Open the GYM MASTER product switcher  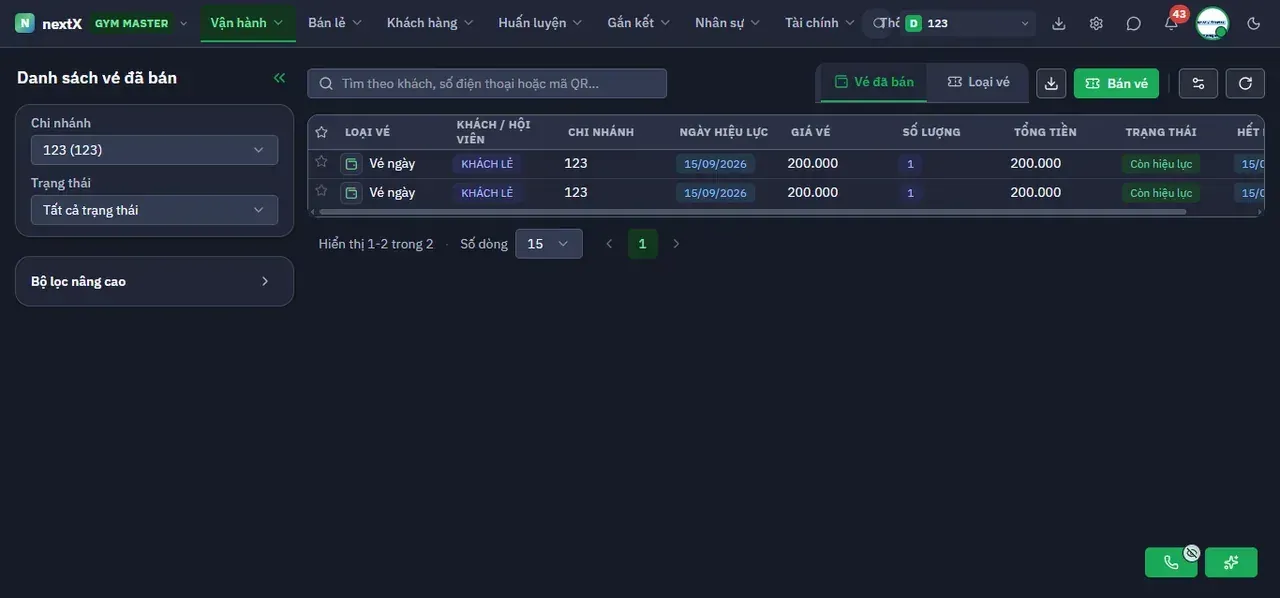(x=140, y=23)
